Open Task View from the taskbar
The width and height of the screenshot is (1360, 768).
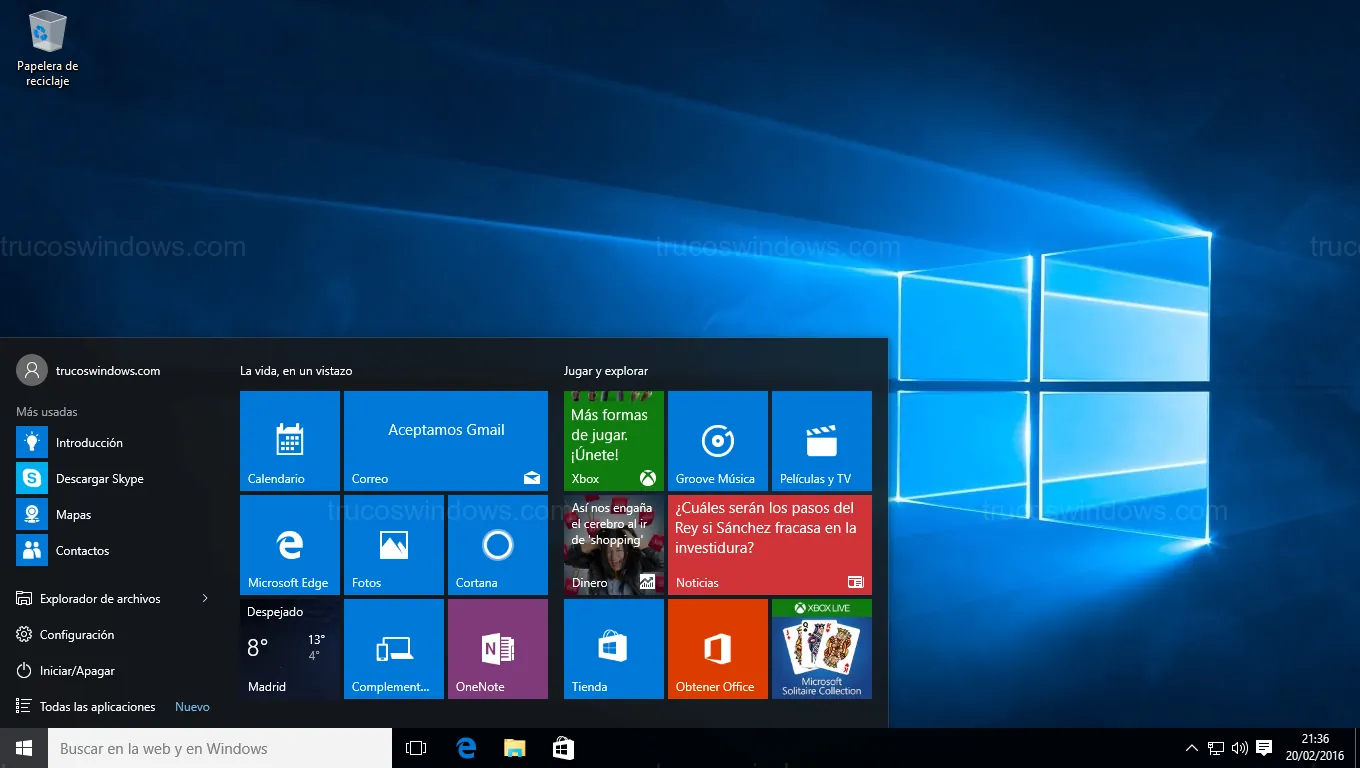(x=416, y=748)
